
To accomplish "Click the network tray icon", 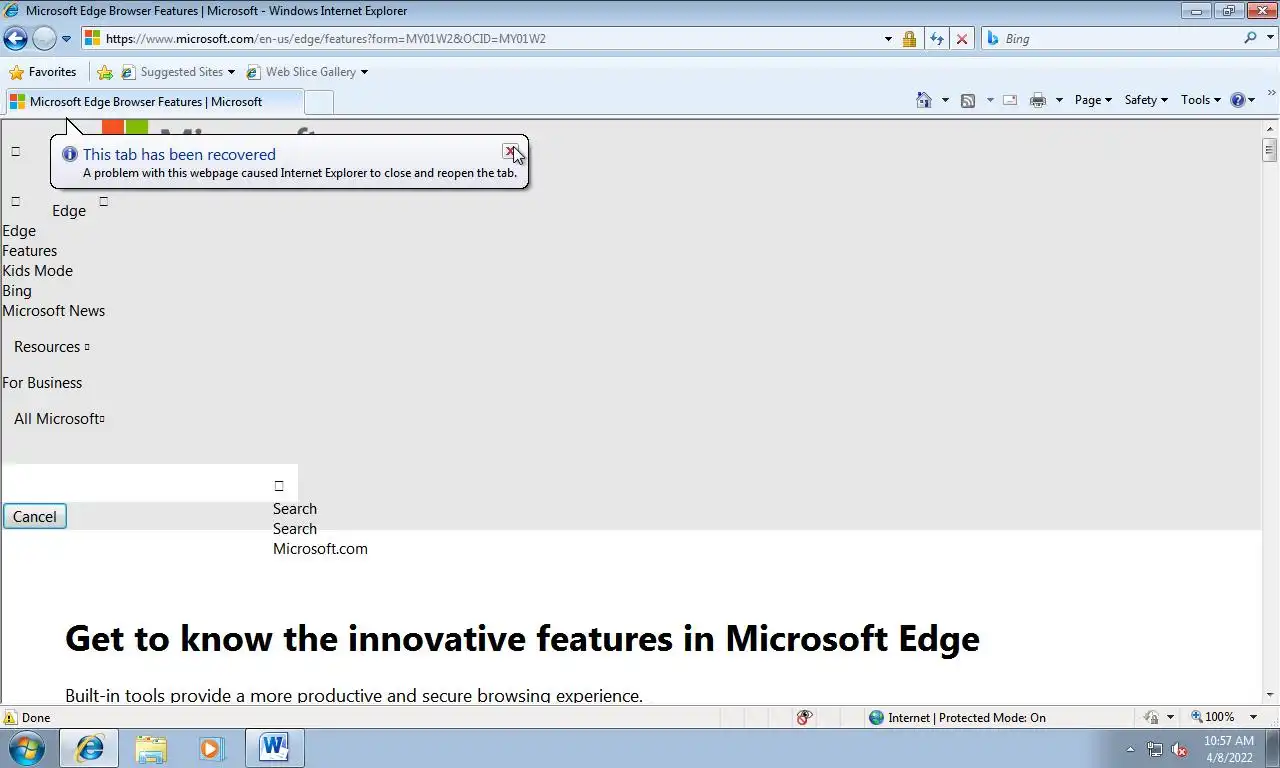I will click(1155, 749).
